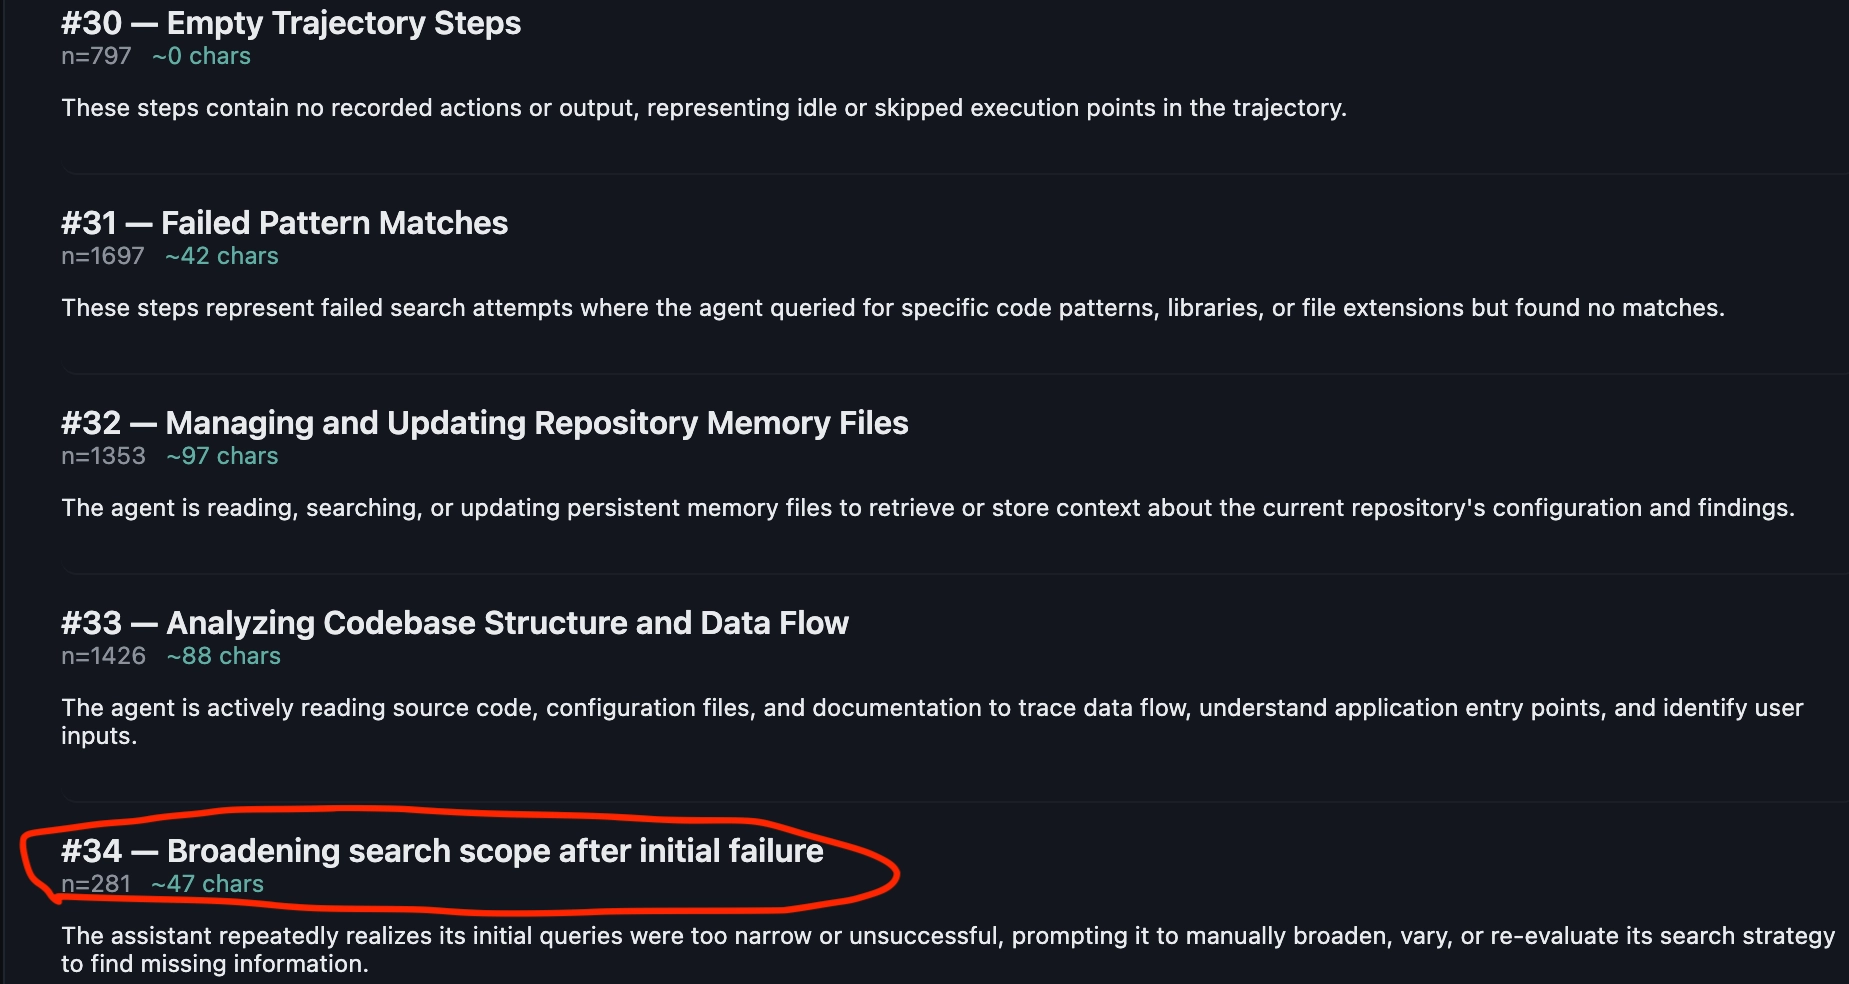
Task: Select the #31 Failed Pattern Matches title
Action: coord(284,223)
